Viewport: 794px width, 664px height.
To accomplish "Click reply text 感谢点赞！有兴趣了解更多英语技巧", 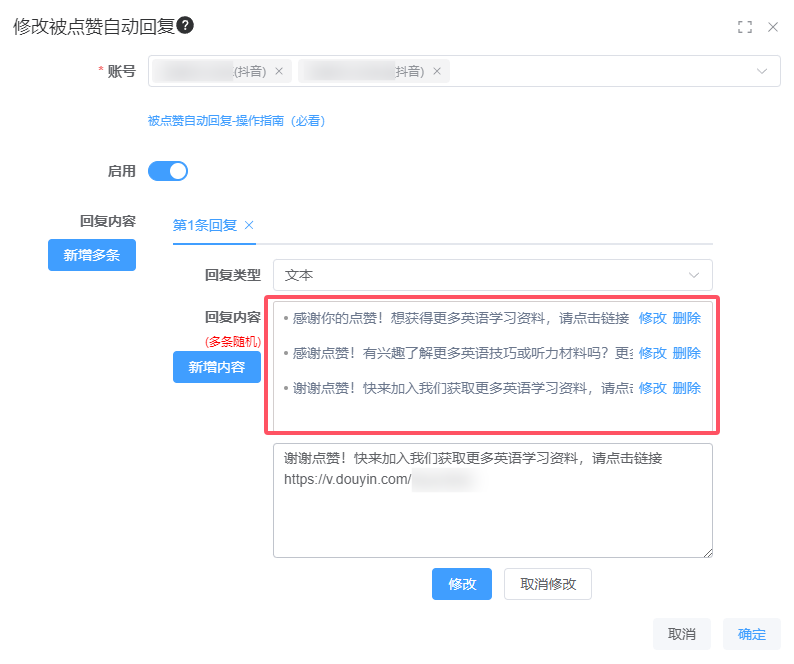I will (x=462, y=353).
